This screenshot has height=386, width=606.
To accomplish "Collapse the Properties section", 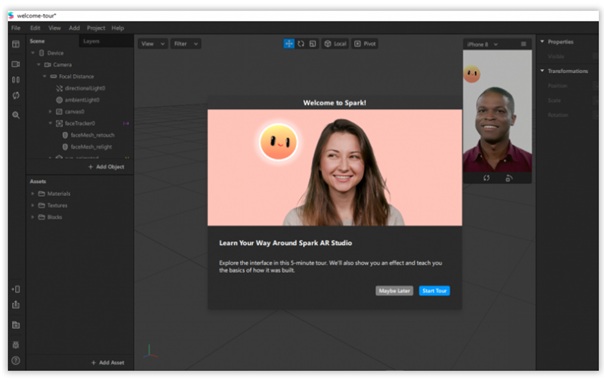I will click(x=542, y=41).
